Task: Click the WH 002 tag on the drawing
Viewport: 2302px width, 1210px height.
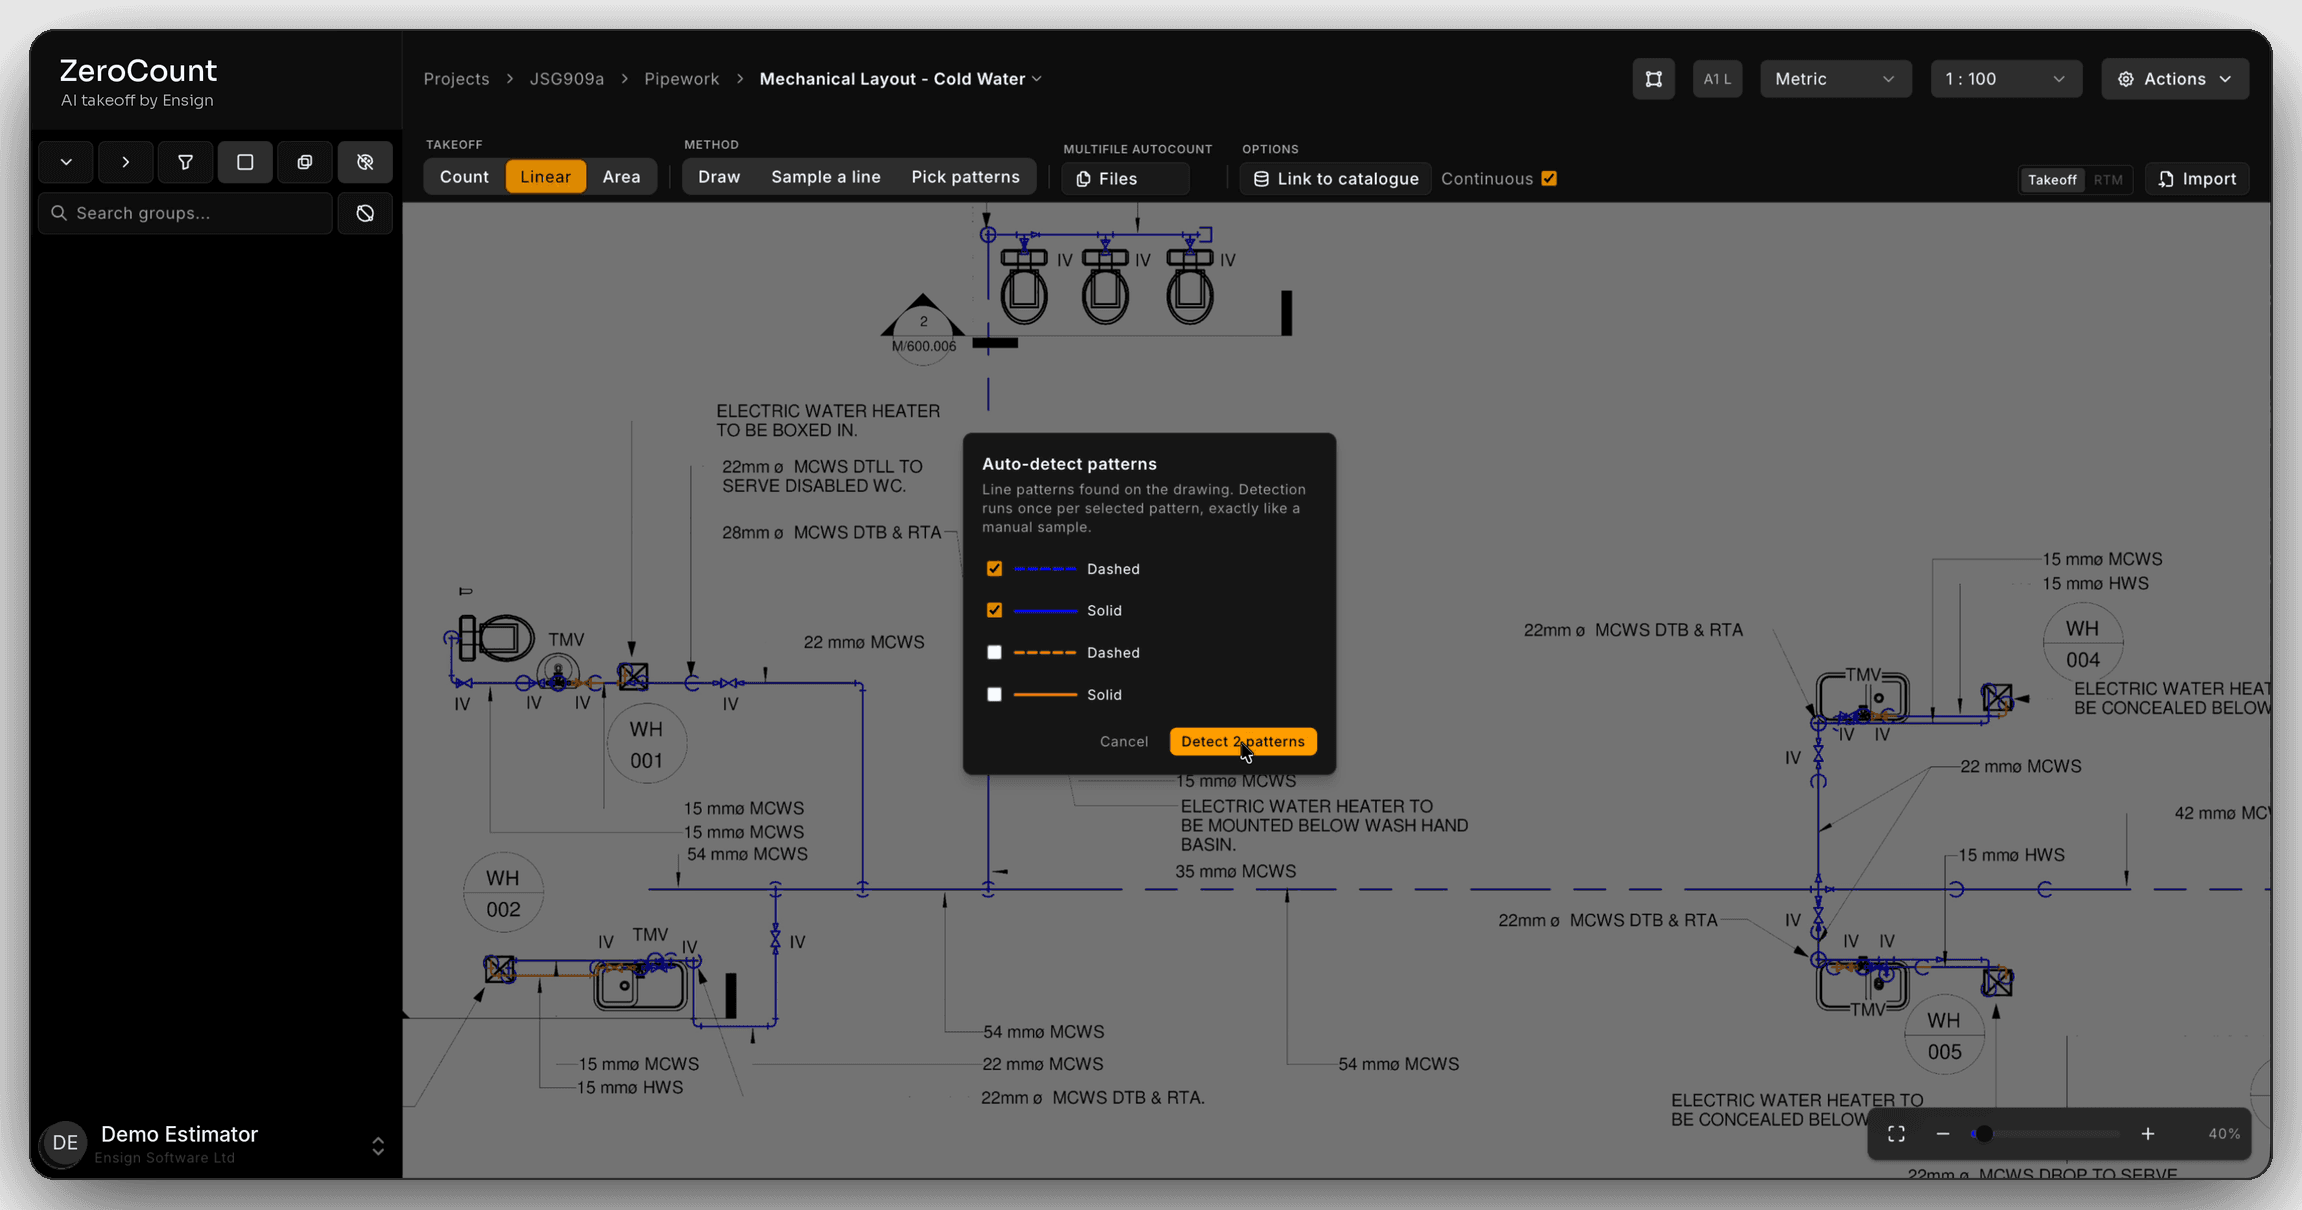Action: (x=503, y=893)
